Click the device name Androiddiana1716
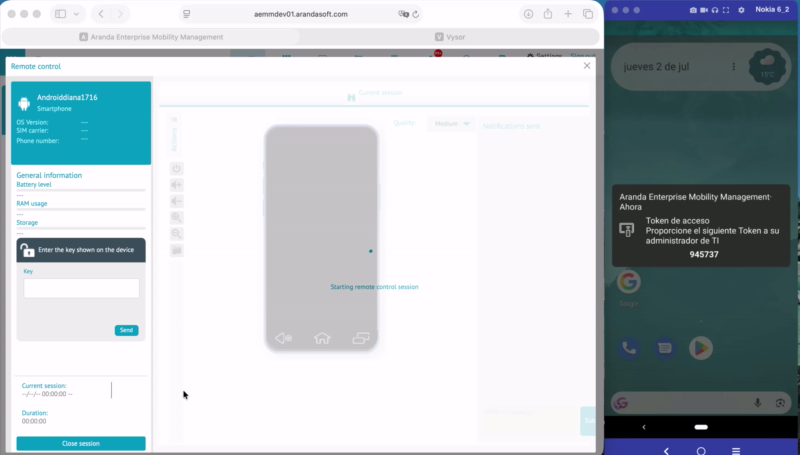800x455 pixels. (x=67, y=97)
